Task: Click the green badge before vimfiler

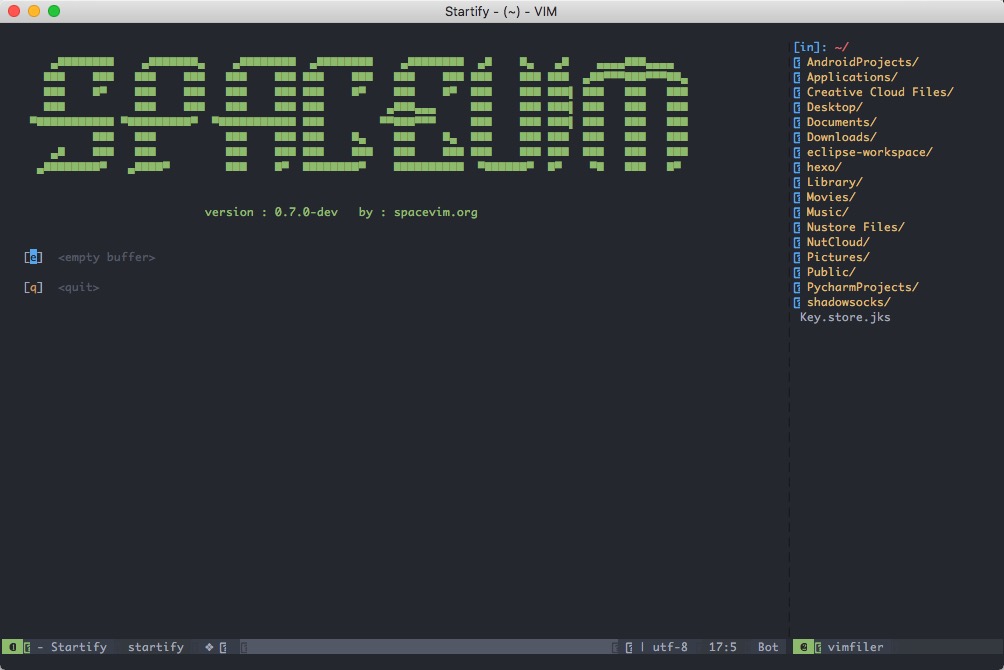Action: (803, 647)
